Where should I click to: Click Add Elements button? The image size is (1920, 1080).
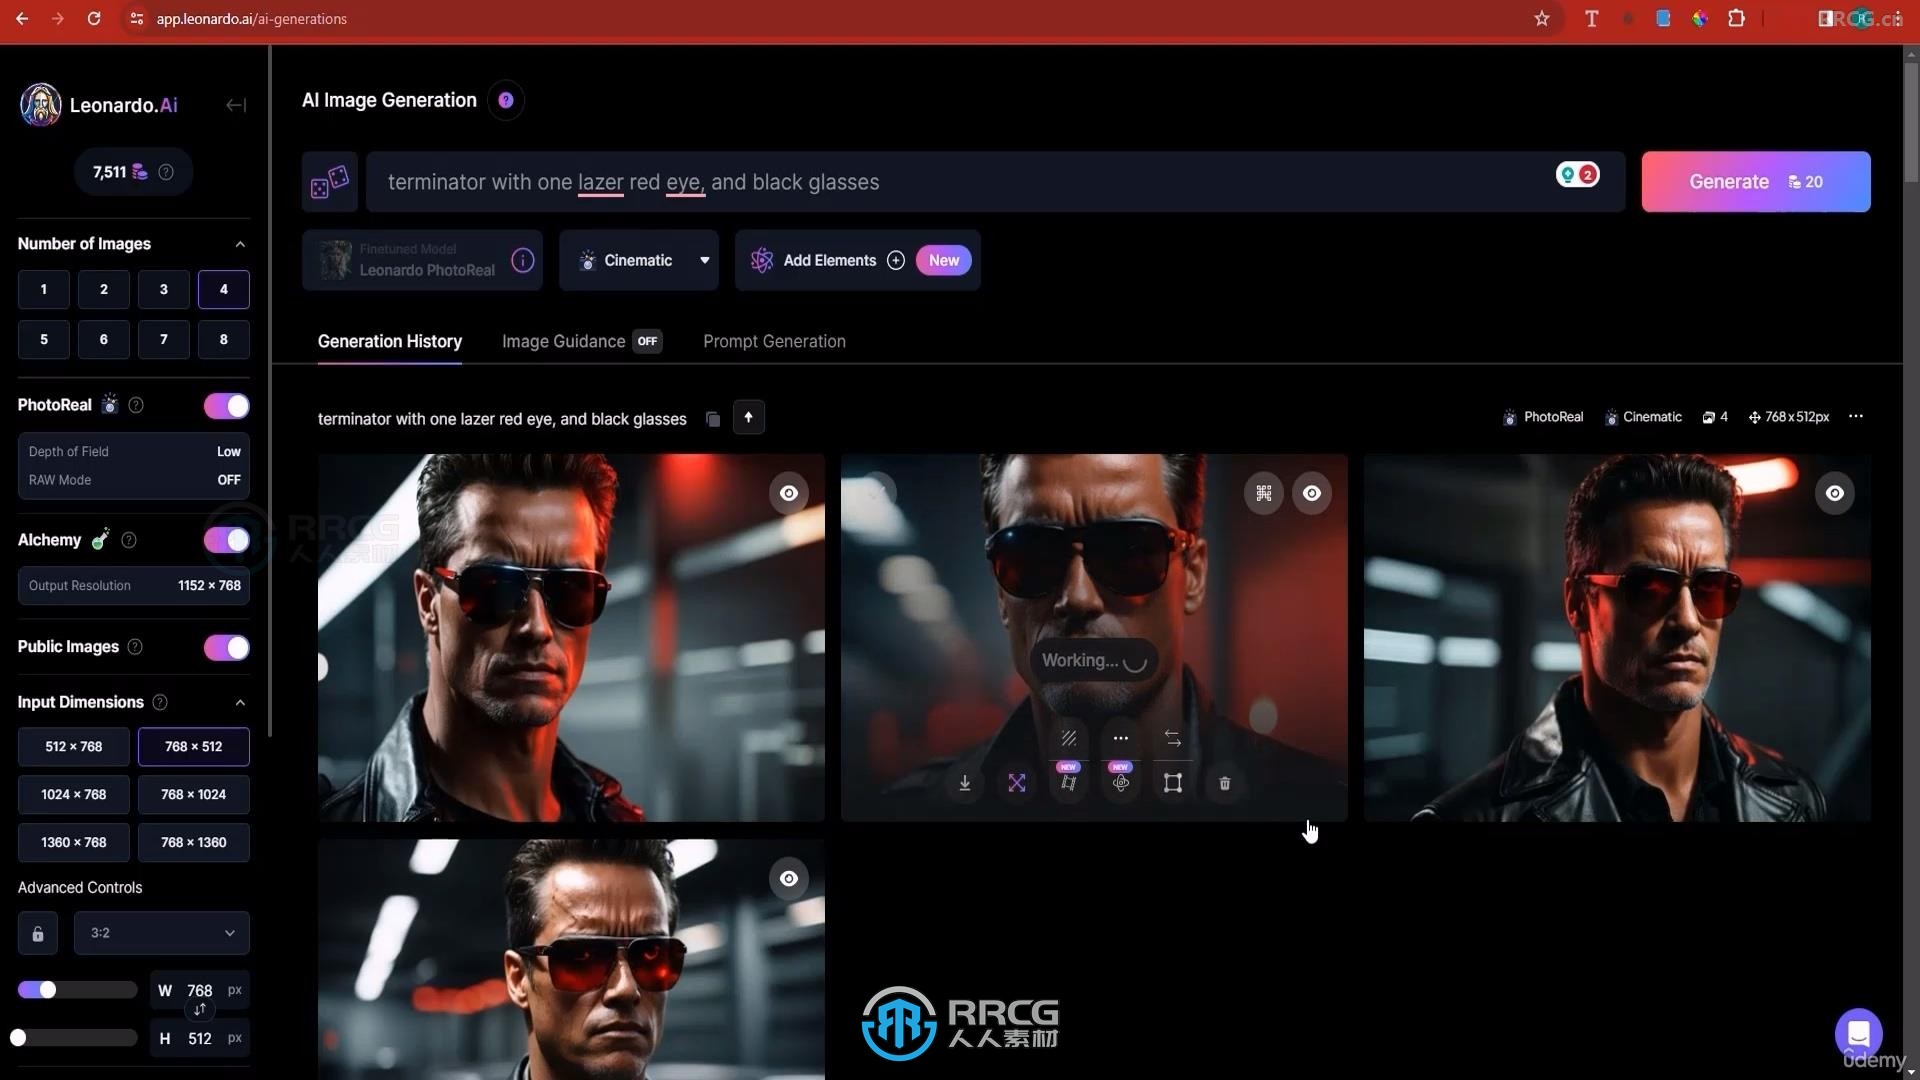[858, 260]
